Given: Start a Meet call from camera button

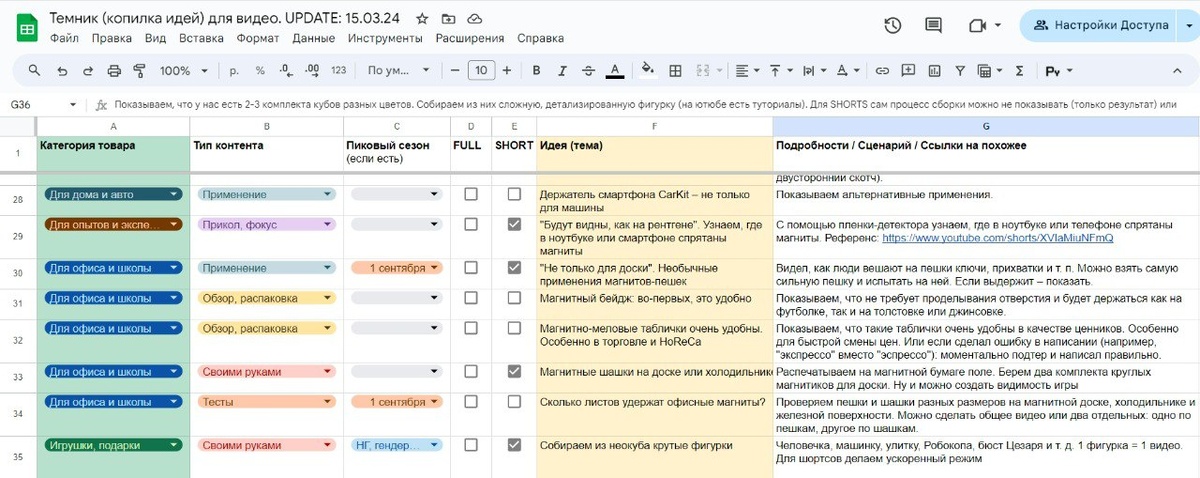Looking at the screenshot, I should (979, 26).
